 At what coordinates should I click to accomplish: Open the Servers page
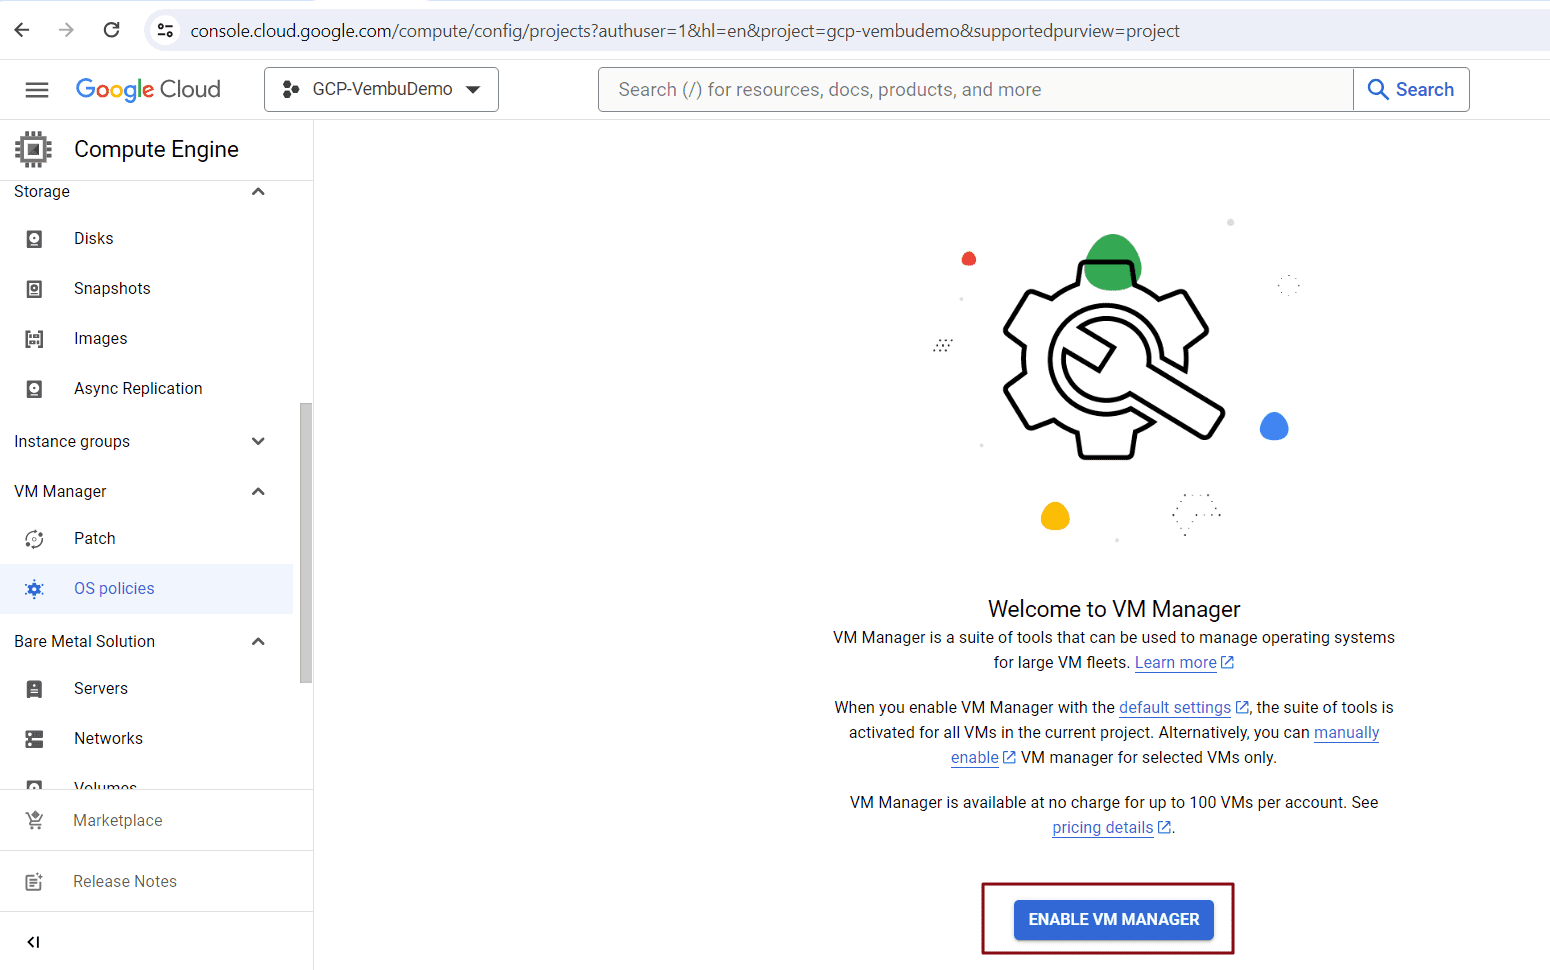pos(101,688)
